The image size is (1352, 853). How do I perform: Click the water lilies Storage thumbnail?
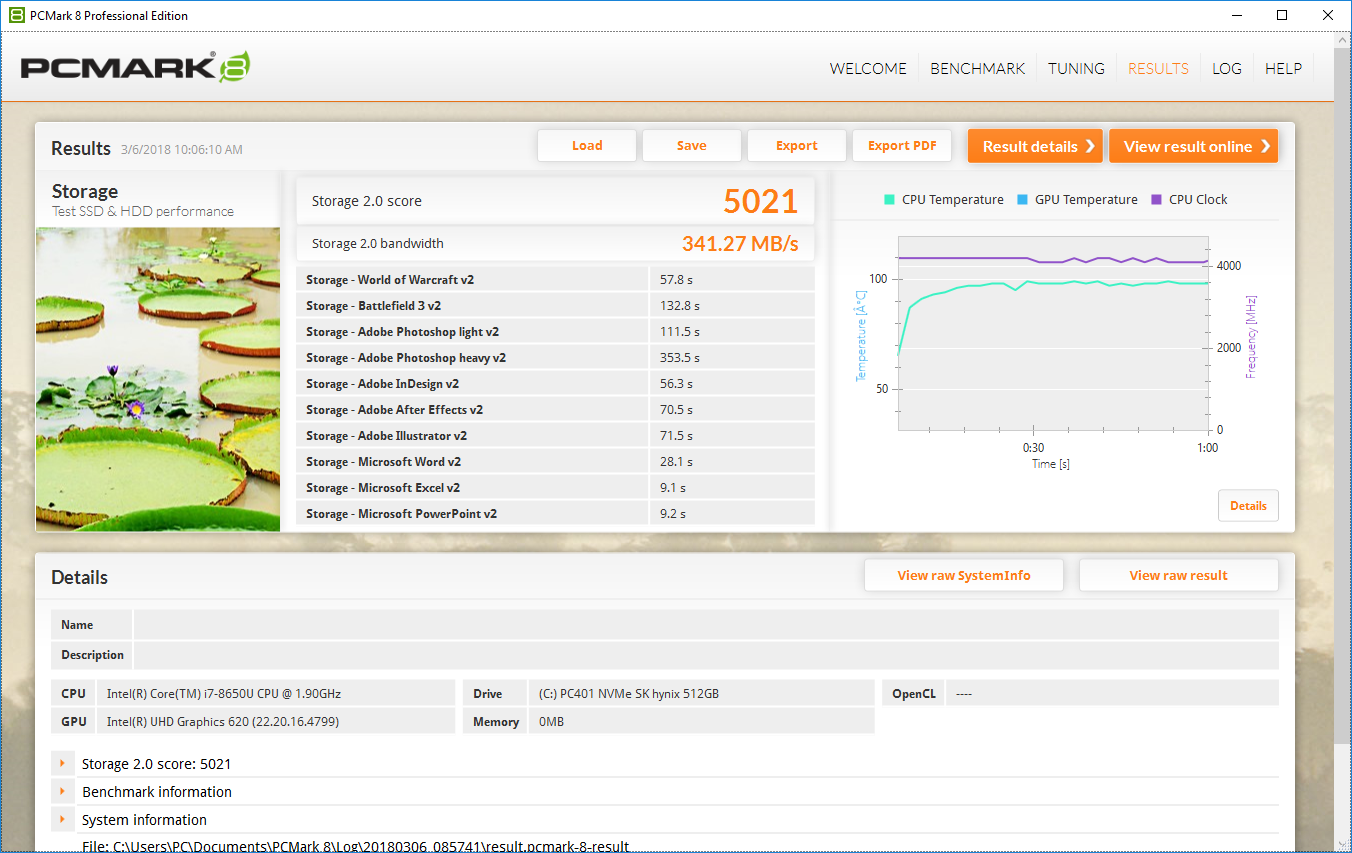[158, 379]
